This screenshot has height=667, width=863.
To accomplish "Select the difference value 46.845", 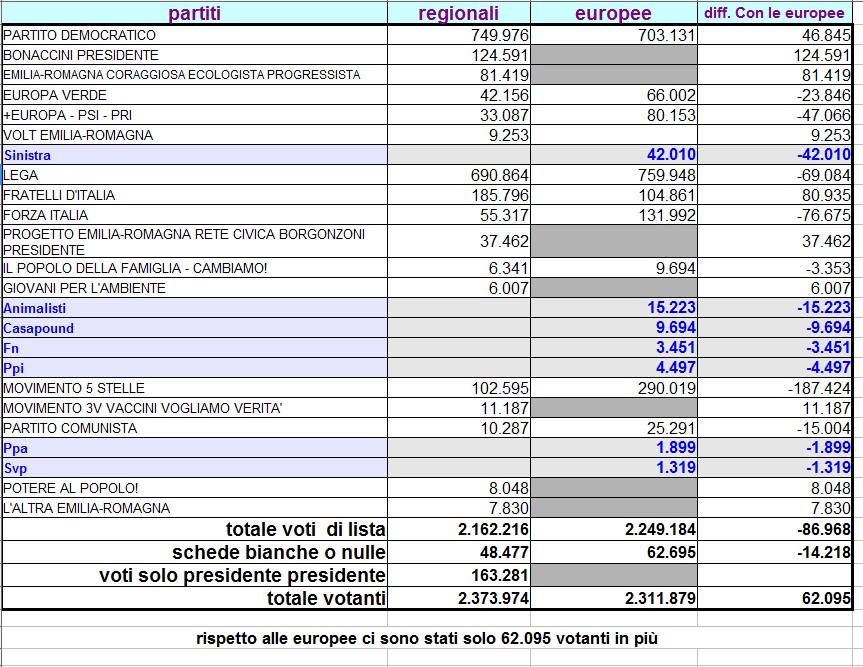I will (x=826, y=35).
